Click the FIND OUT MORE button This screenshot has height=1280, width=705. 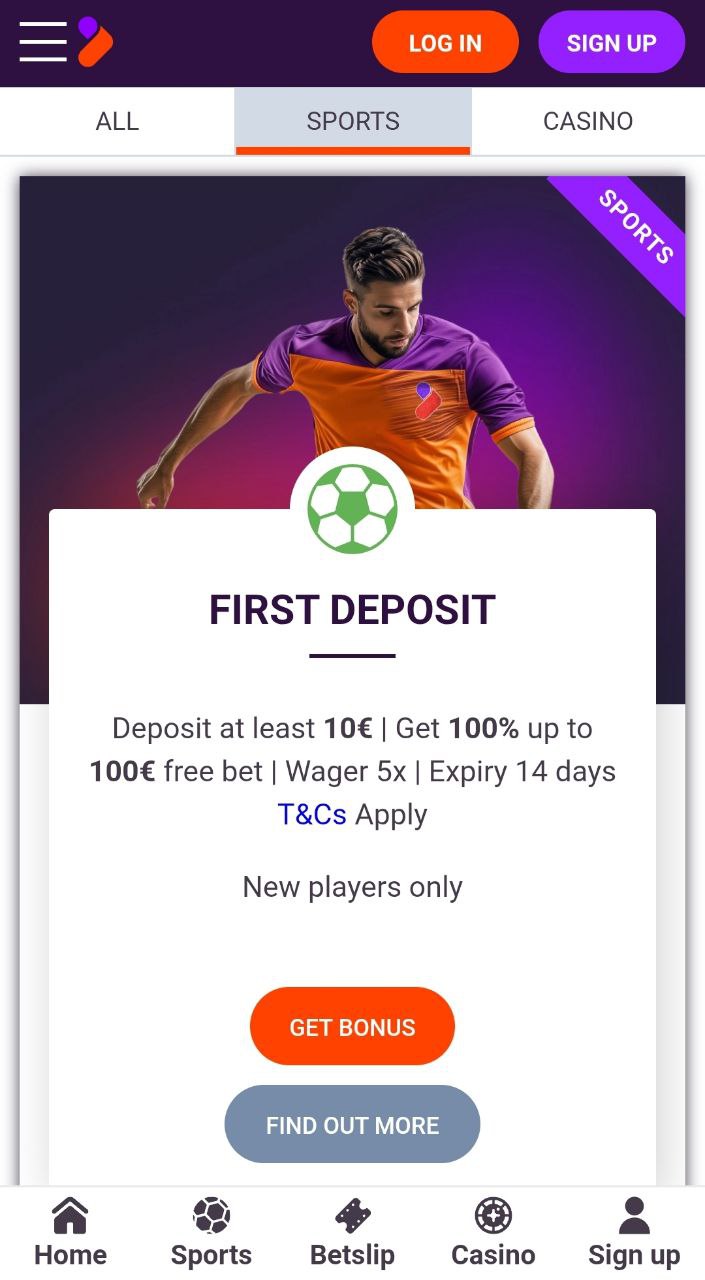pyautogui.click(x=352, y=1124)
